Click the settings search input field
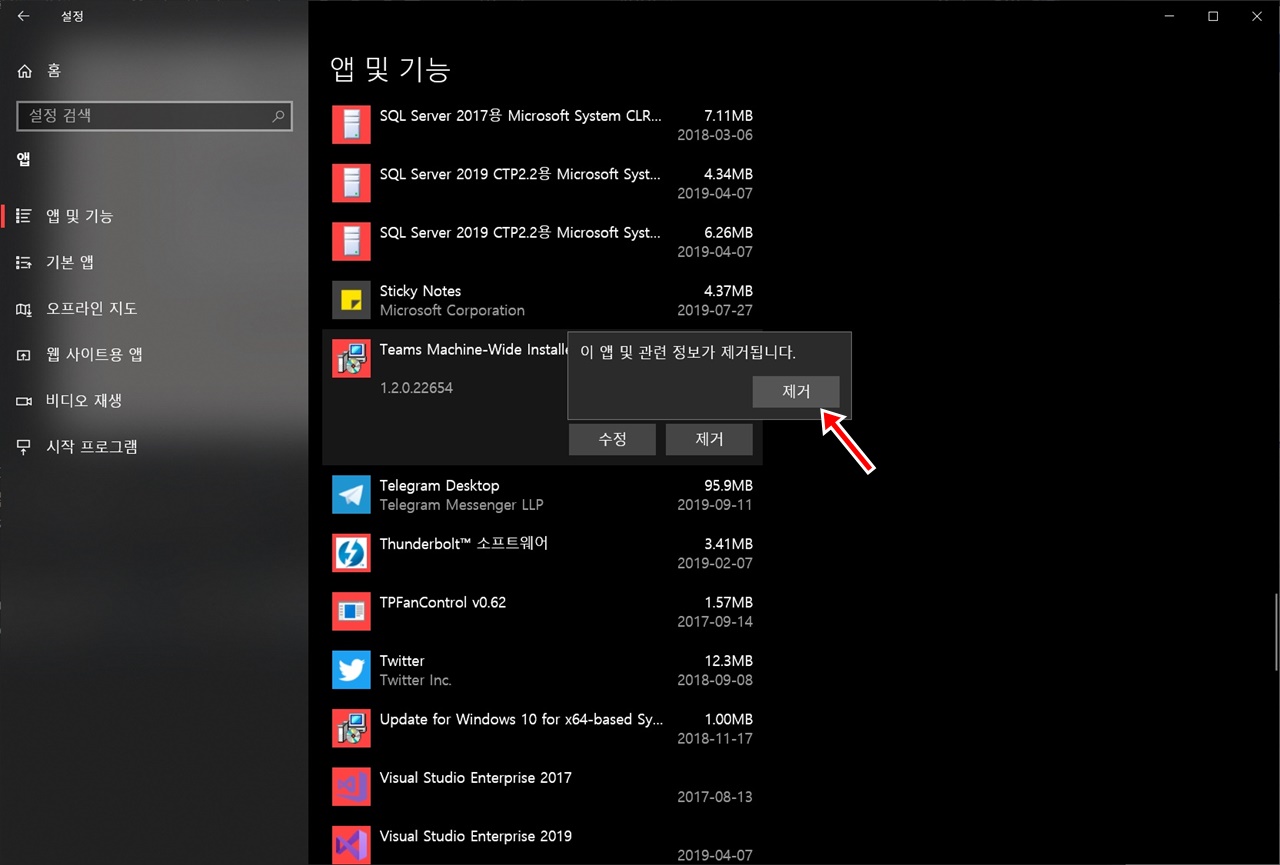Screen dimensions: 1280x865 155,116
